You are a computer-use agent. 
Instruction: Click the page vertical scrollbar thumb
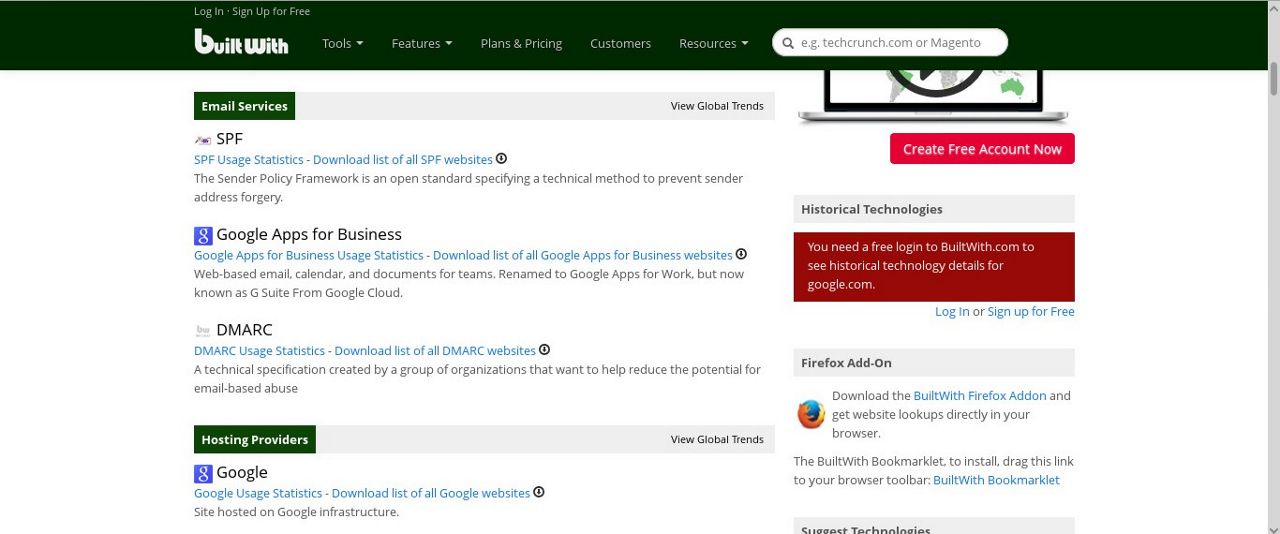(x=1273, y=77)
